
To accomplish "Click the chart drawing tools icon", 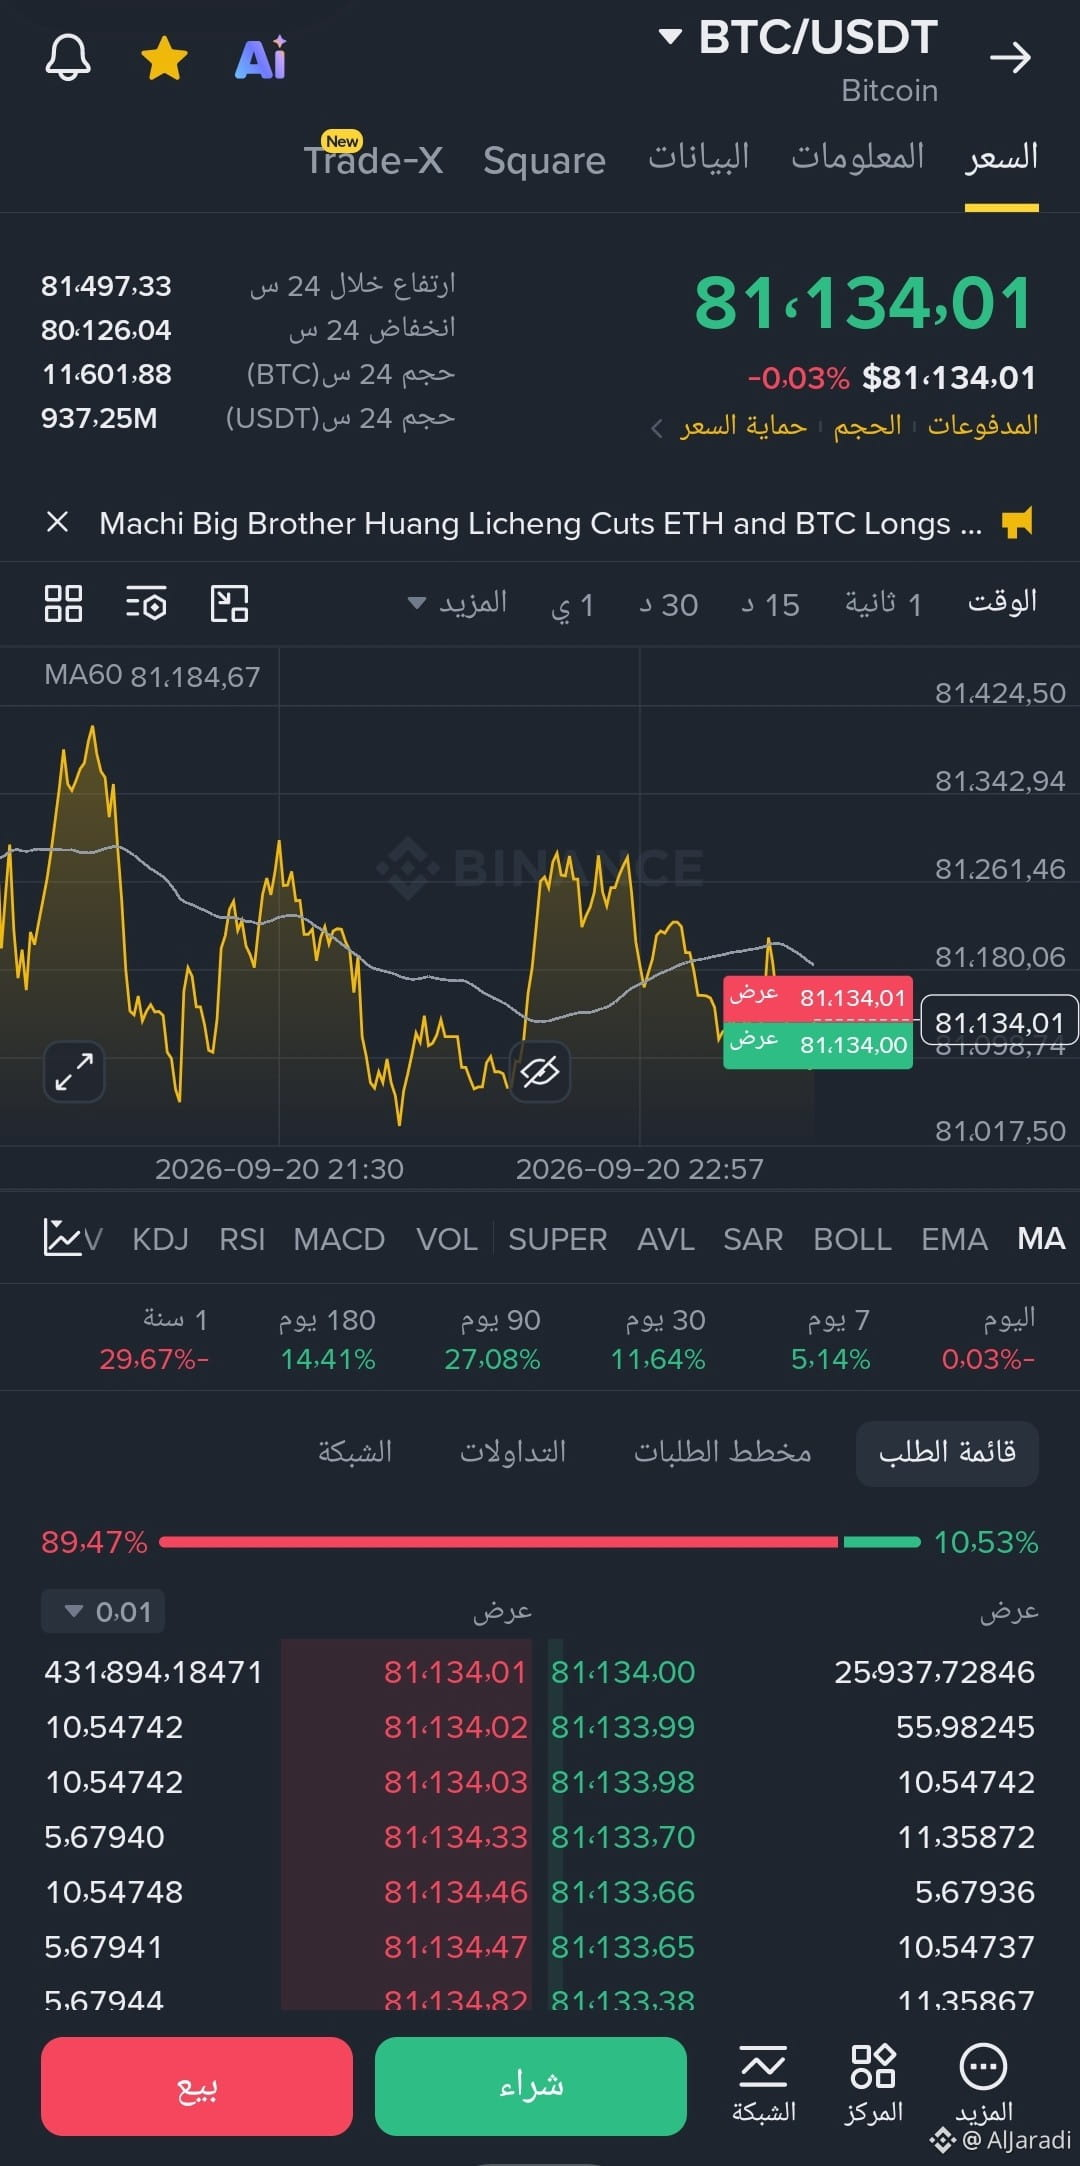I will [x=229, y=604].
